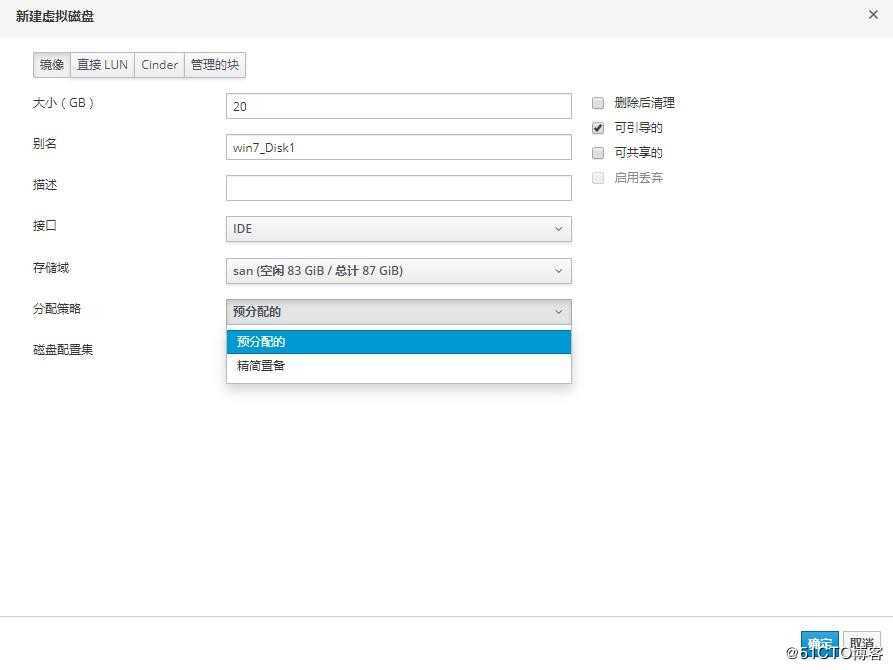Toggle the disabled 启用丢弃 checkbox
The width and height of the screenshot is (893, 670).
coord(598,178)
